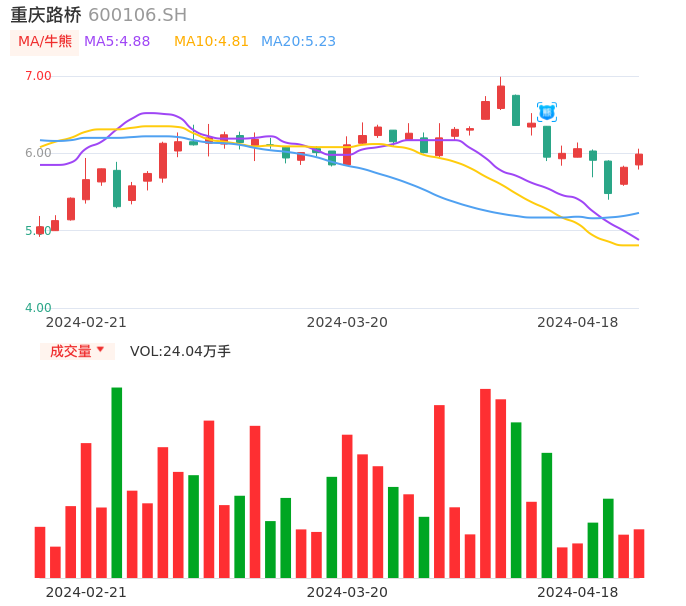Click the 7.00 price axis label
The image size is (686, 606).
tap(38, 76)
